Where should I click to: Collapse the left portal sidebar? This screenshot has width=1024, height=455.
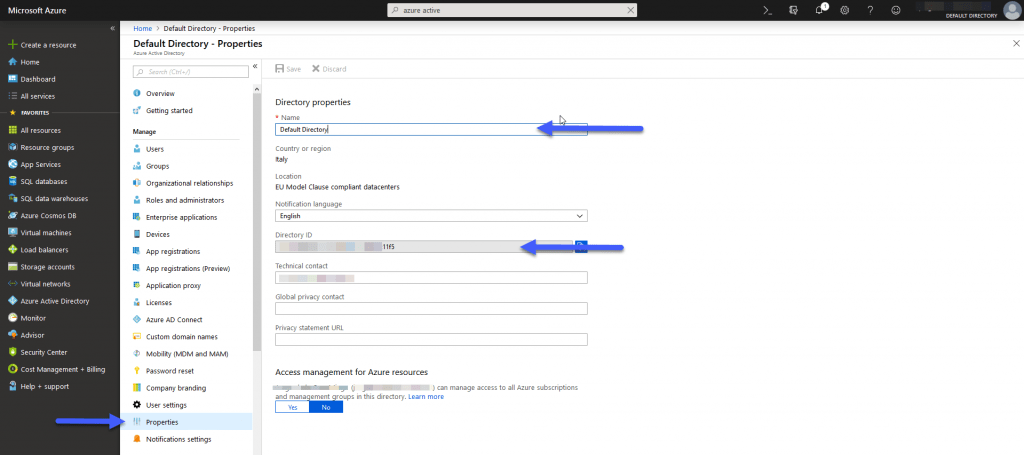tap(112, 29)
